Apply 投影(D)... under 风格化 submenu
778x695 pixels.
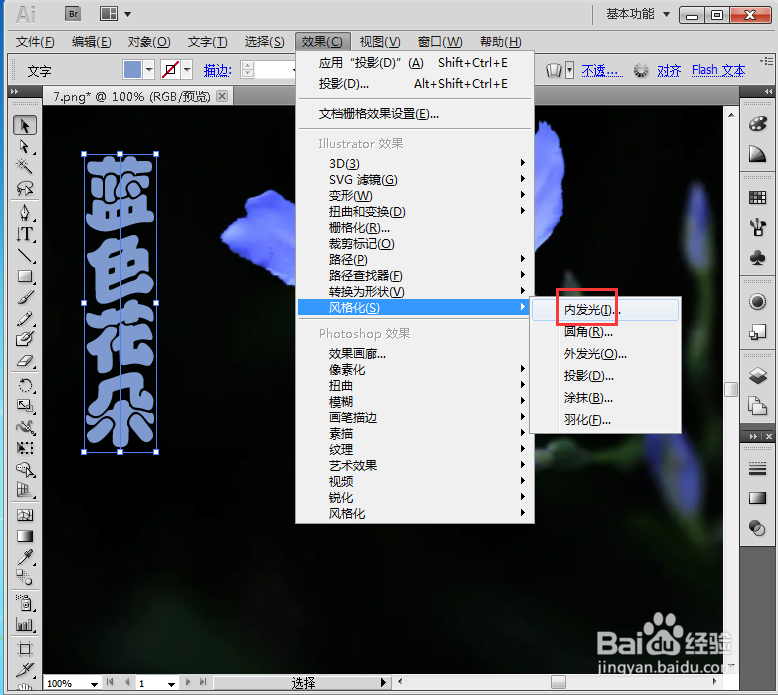(x=605, y=376)
